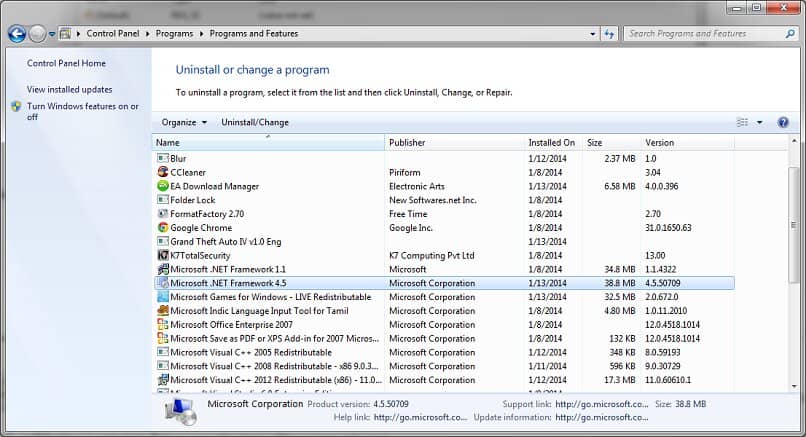806x437 pixels.
Task: Open the view options dropdown arrow
Action: click(x=759, y=122)
